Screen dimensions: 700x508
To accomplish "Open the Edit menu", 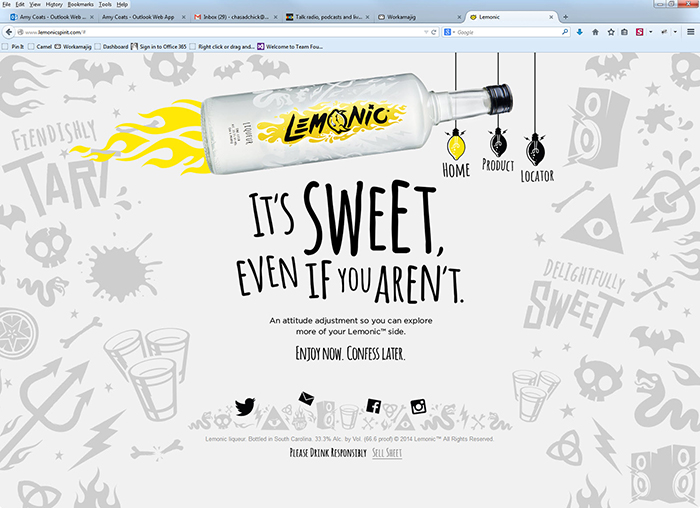I will click(x=20, y=4).
